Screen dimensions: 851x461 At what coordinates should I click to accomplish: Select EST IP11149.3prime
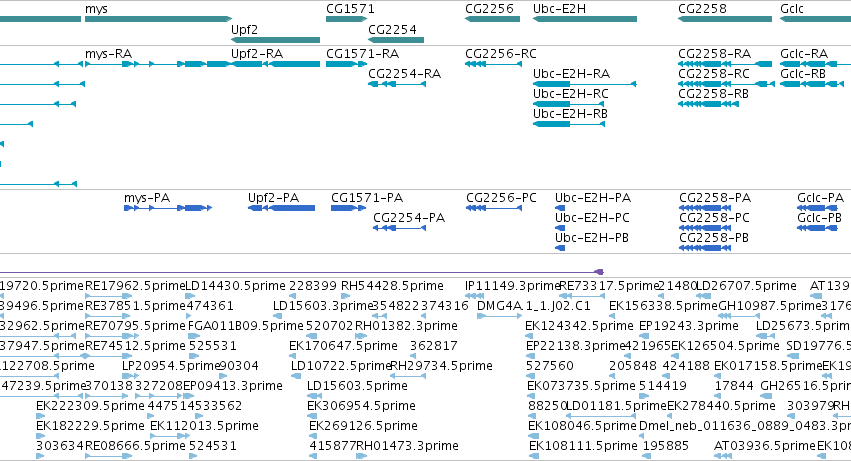click(513, 286)
